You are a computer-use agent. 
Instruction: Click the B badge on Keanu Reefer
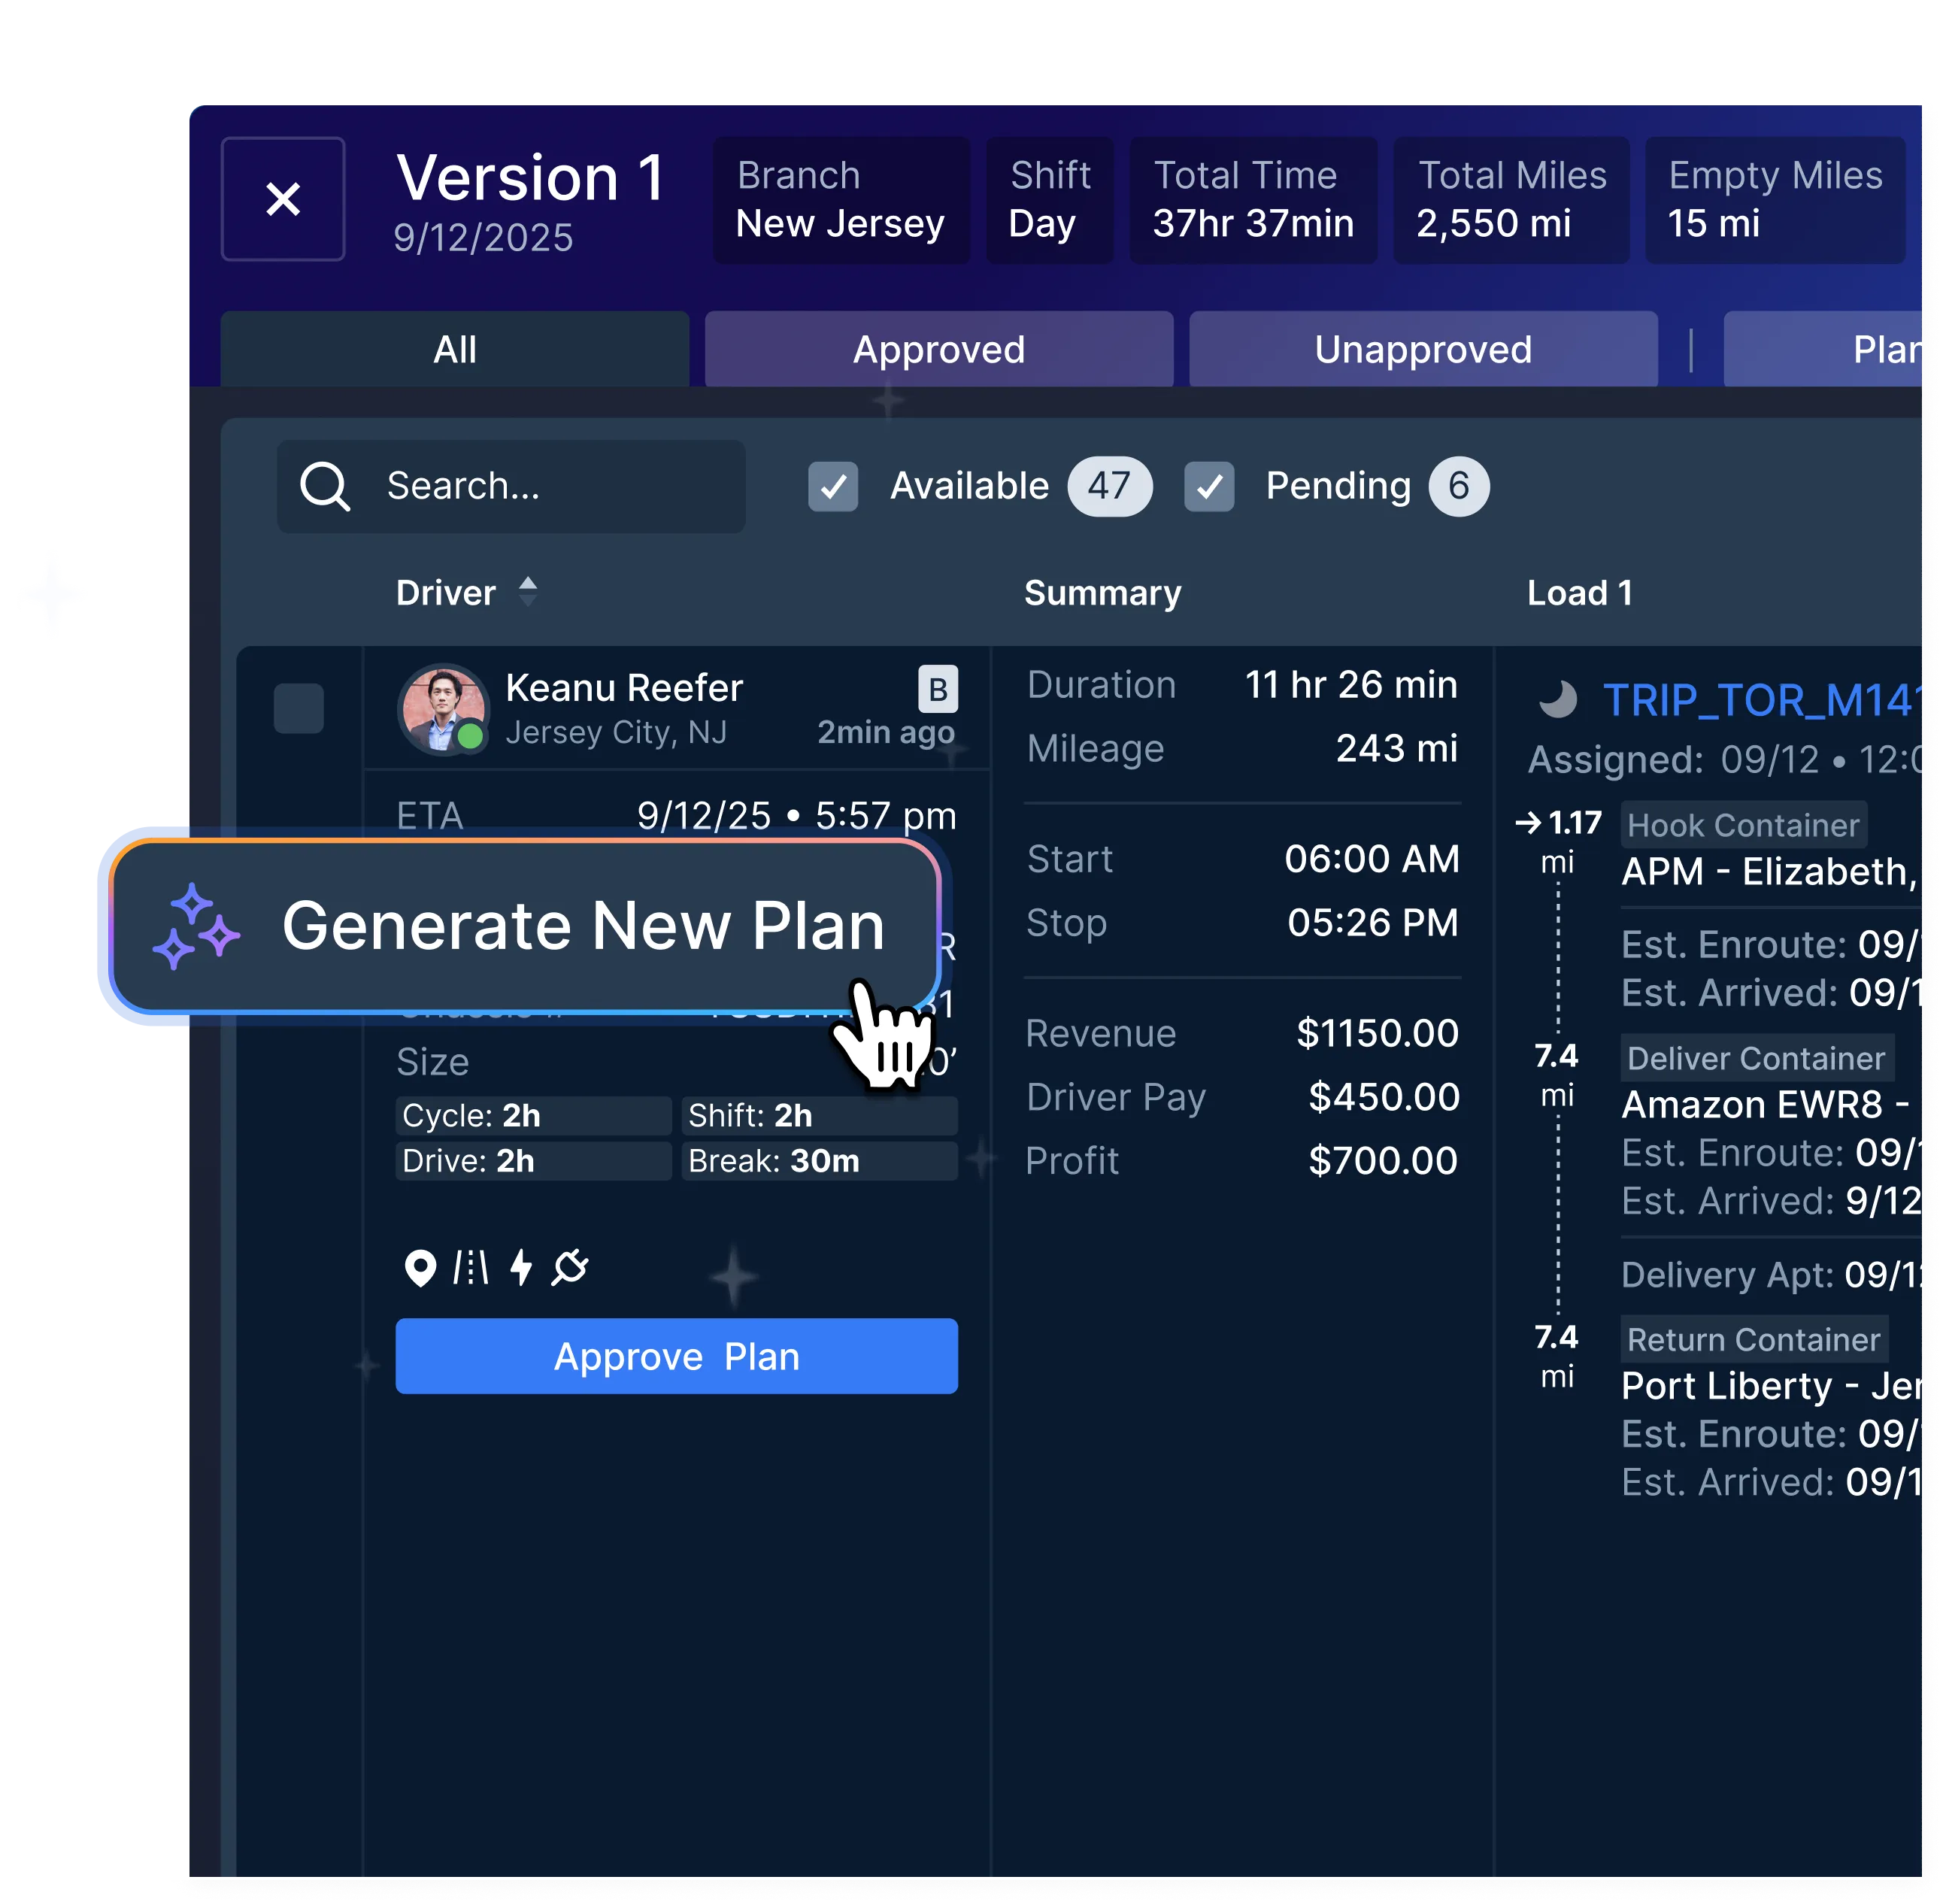937,689
